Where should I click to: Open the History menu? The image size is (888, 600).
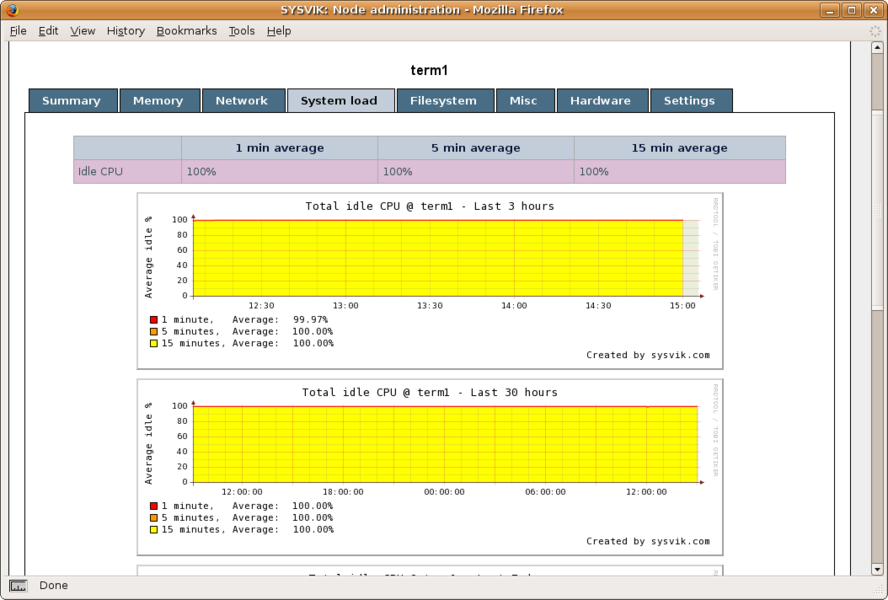126,31
